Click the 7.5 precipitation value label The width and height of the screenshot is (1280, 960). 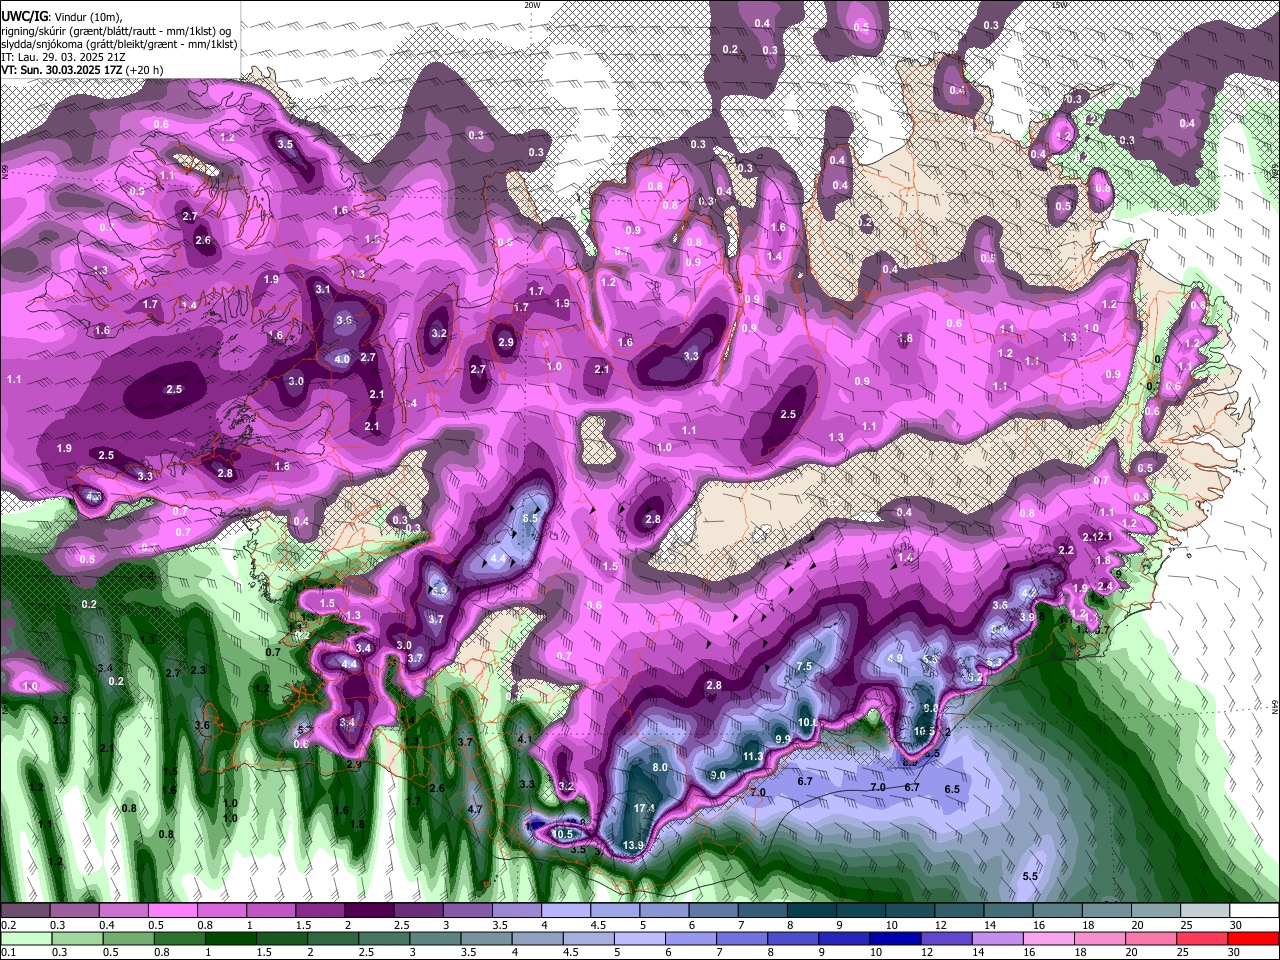tap(803, 667)
